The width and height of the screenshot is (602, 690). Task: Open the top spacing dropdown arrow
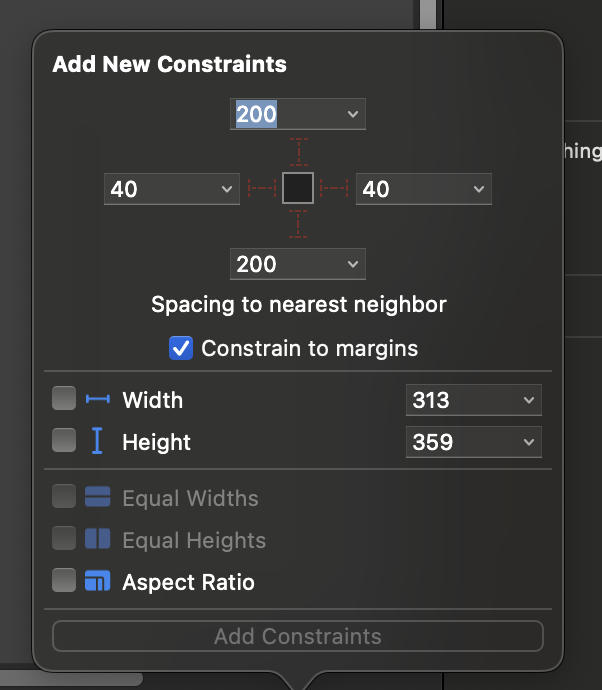pyautogui.click(x=352, y=114)
